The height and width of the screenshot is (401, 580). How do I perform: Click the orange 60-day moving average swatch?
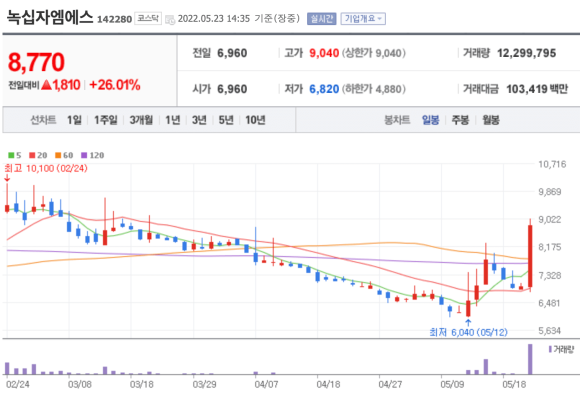point(58,155)
